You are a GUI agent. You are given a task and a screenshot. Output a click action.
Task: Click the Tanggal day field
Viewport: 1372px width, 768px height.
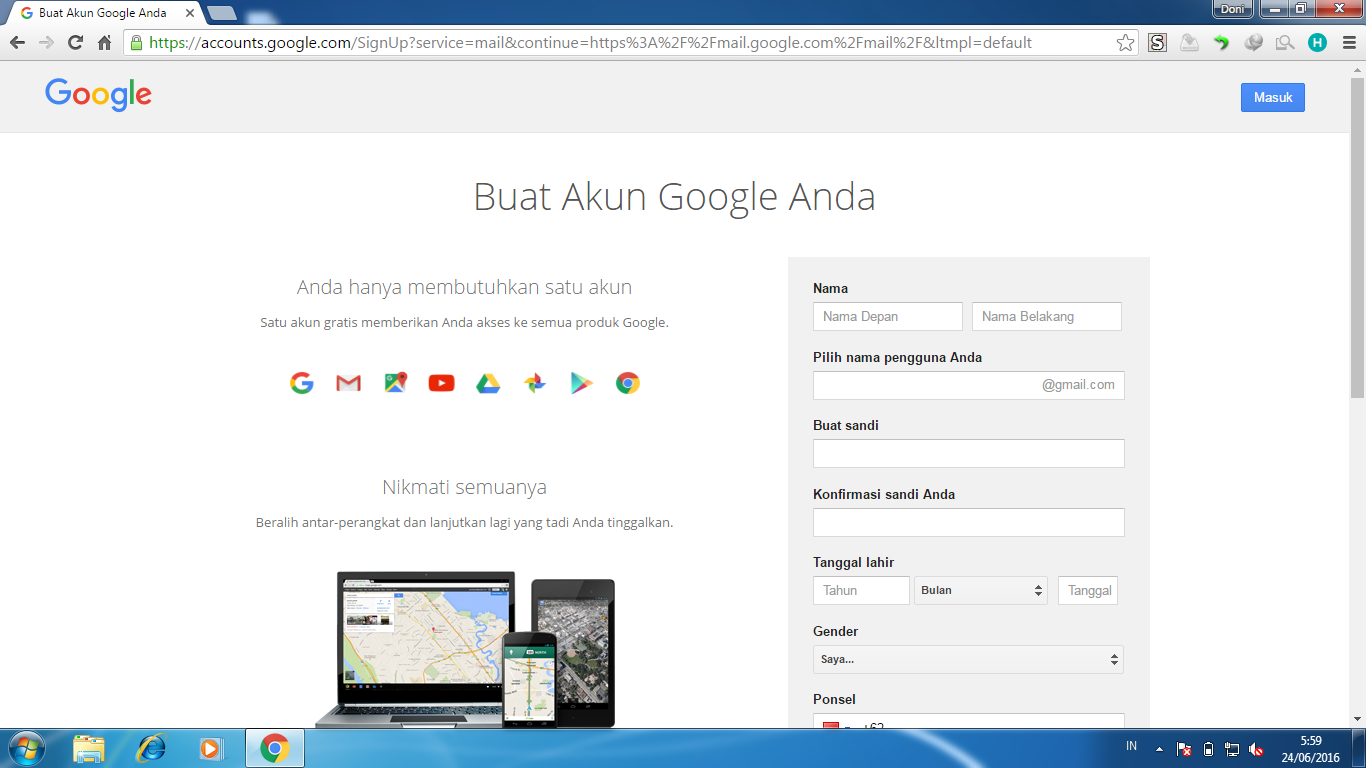coord(1088,590)
